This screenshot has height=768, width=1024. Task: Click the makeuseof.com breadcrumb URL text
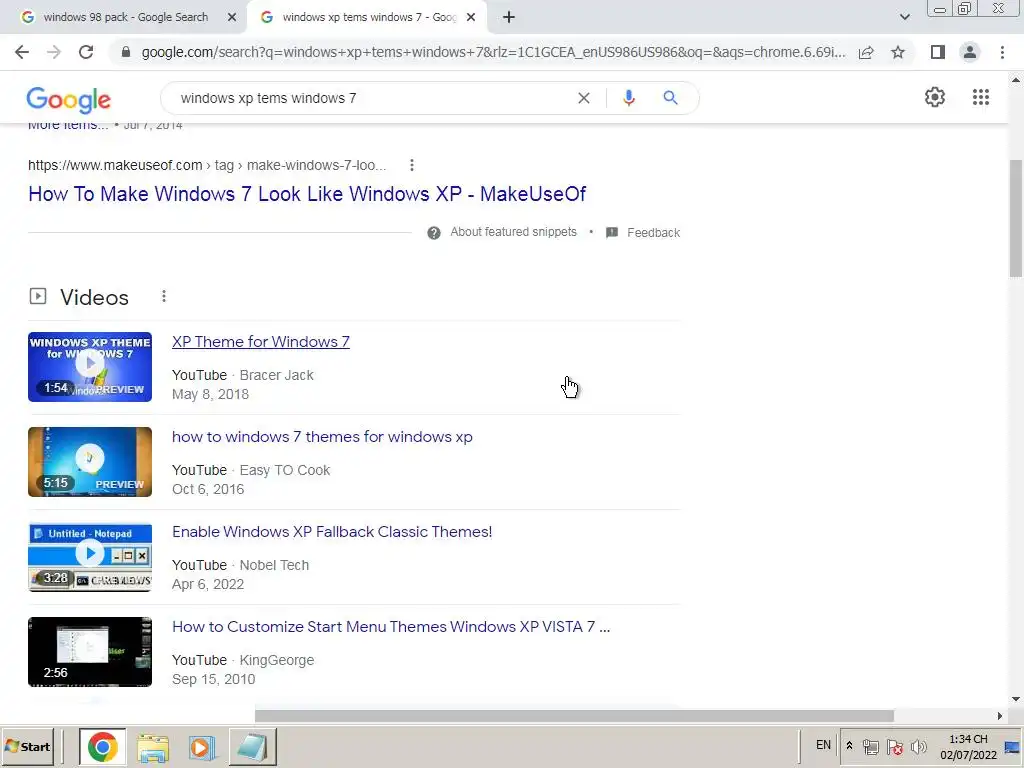tap(207, 165)
